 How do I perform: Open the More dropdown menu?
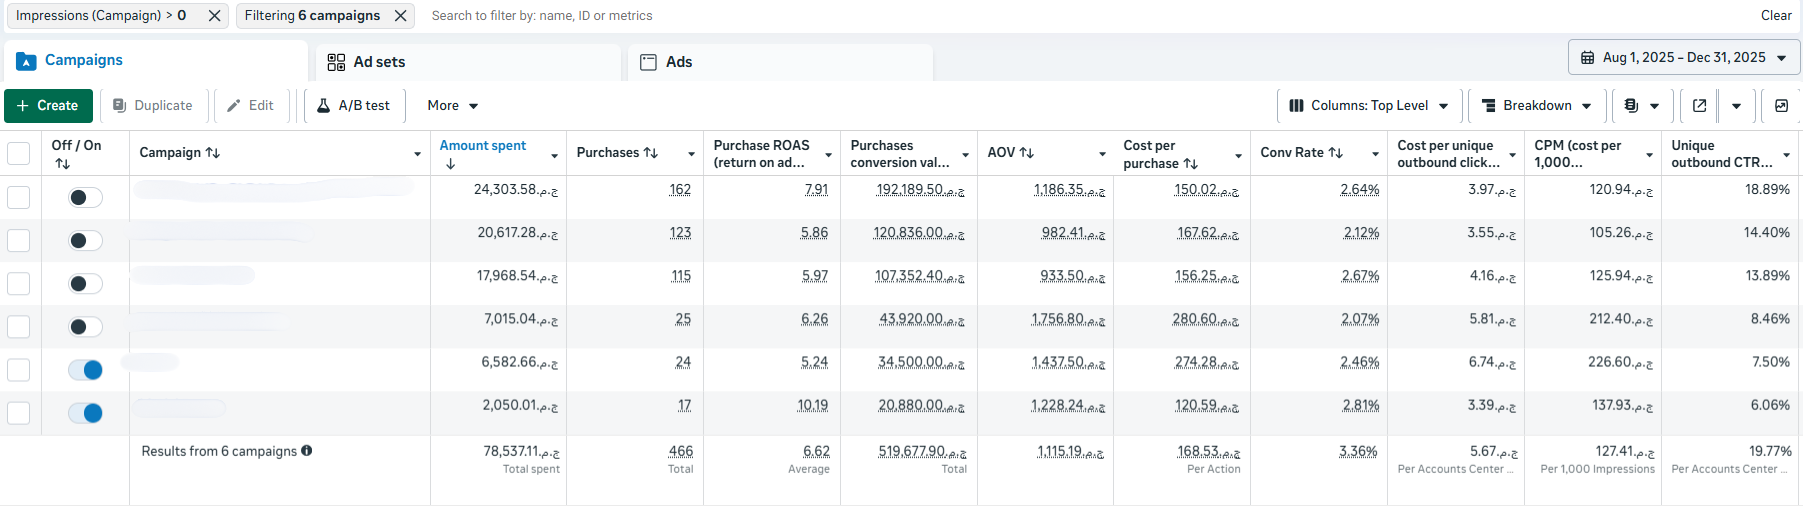coord(453,106)
